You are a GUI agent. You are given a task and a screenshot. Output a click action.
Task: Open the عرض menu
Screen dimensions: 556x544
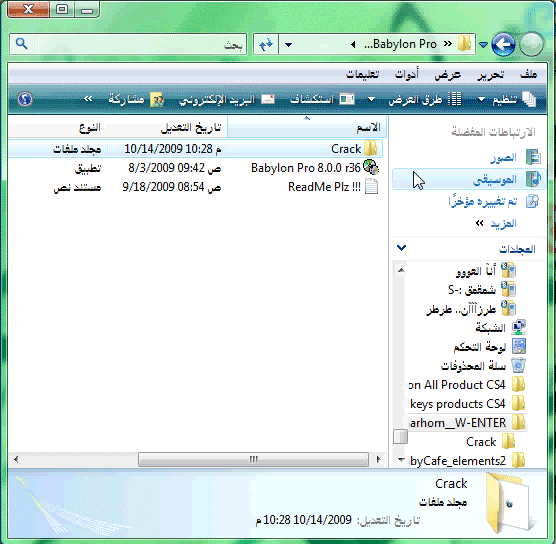(447, 75)
